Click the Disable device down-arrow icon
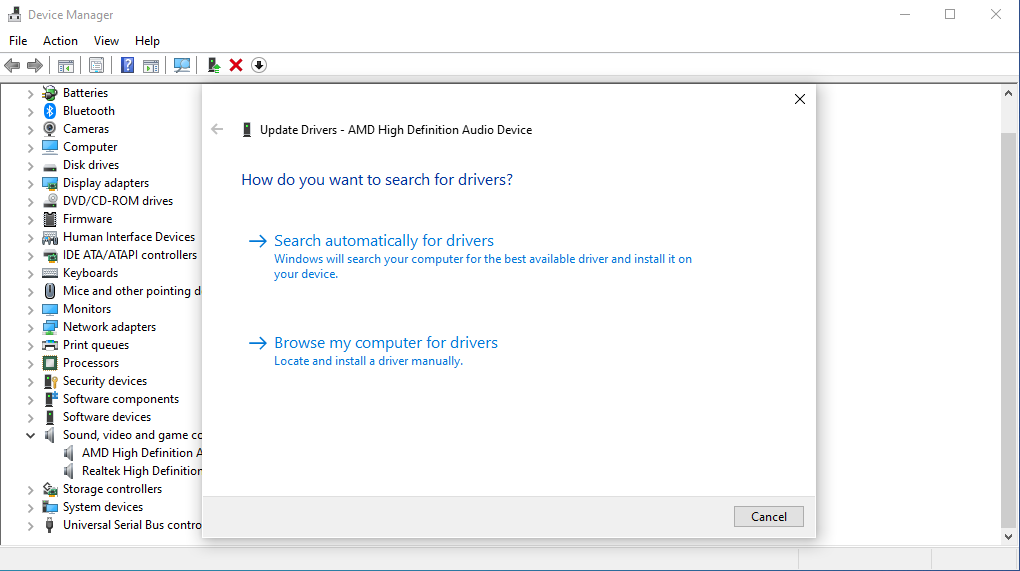The height and width of the screenshot is (571, 1020). [259, 65]
